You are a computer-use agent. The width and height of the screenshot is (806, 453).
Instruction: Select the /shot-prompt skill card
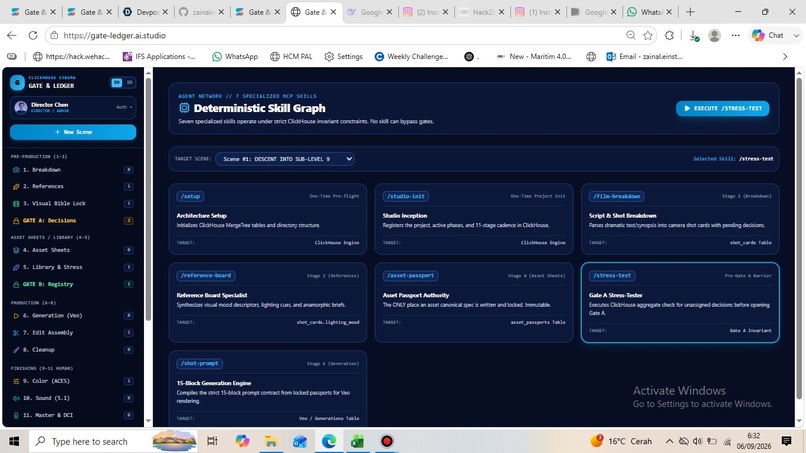[x=268, y=389]
